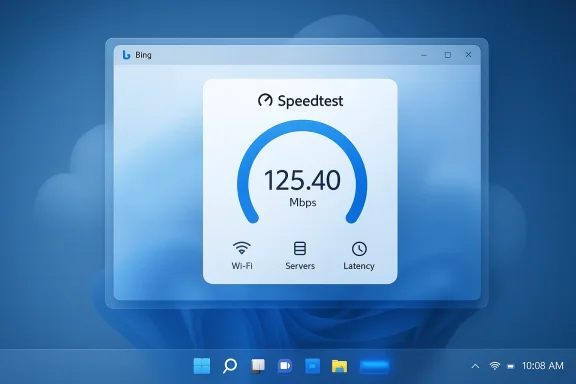Open the Chat camera app in taskbar
The height and width of the screenshot is (384, 576).
coord(285,366)
